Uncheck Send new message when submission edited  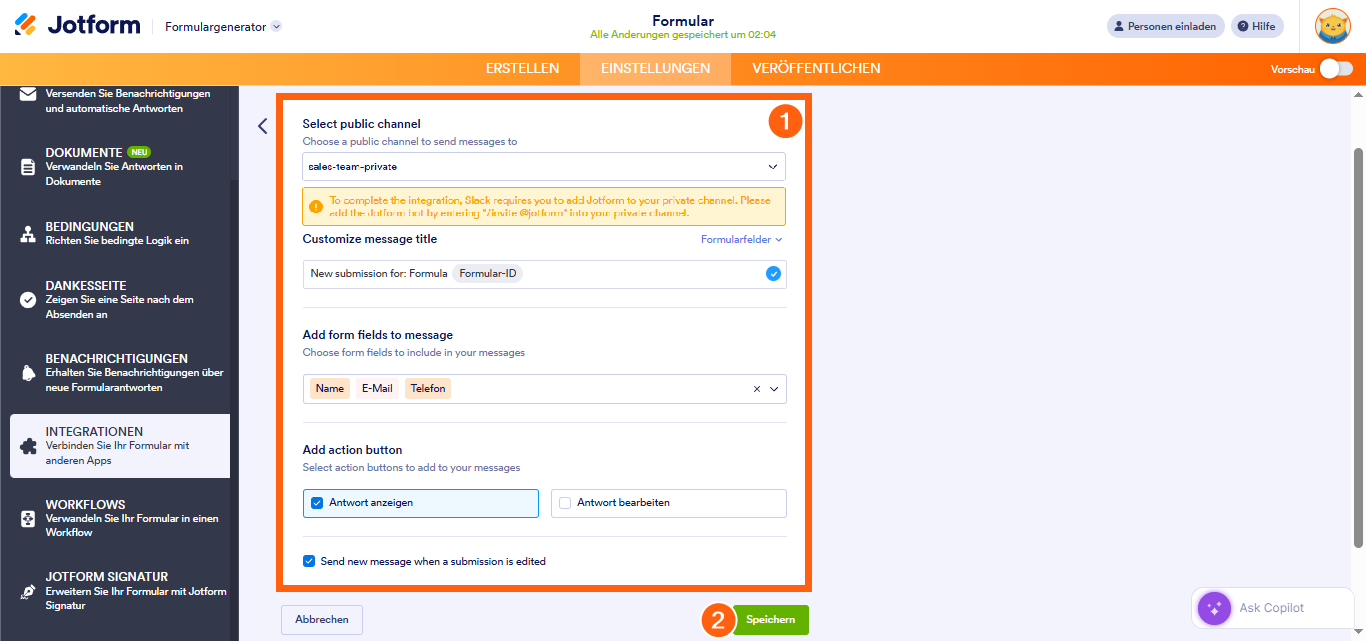309,561
